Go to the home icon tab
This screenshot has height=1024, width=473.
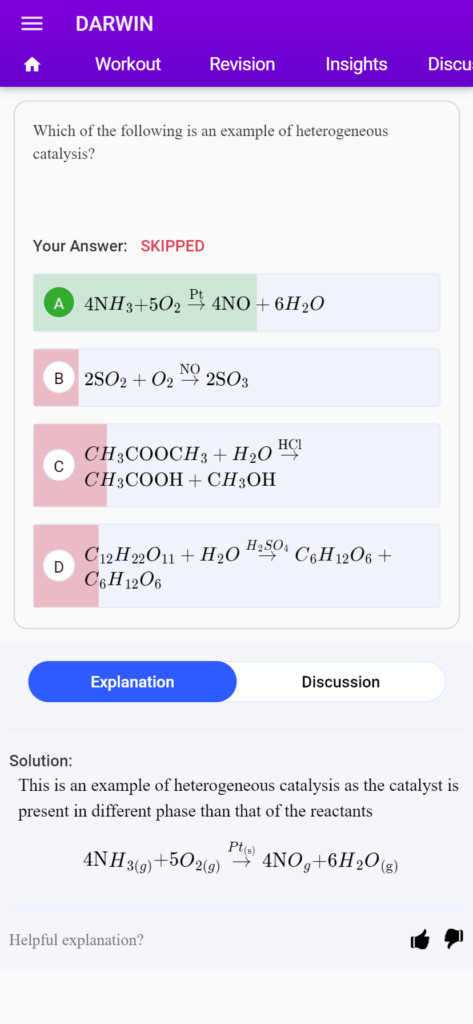32,65
